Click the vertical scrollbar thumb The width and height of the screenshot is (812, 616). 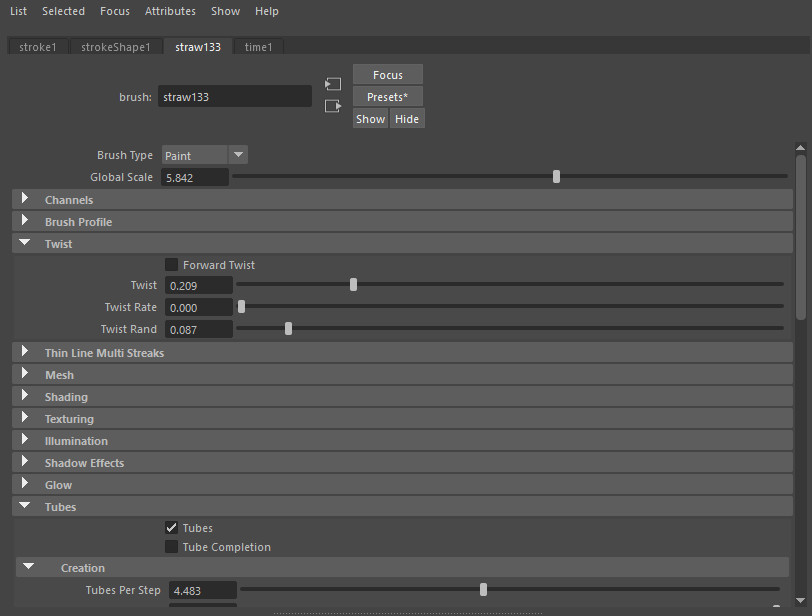pos(801,237)
